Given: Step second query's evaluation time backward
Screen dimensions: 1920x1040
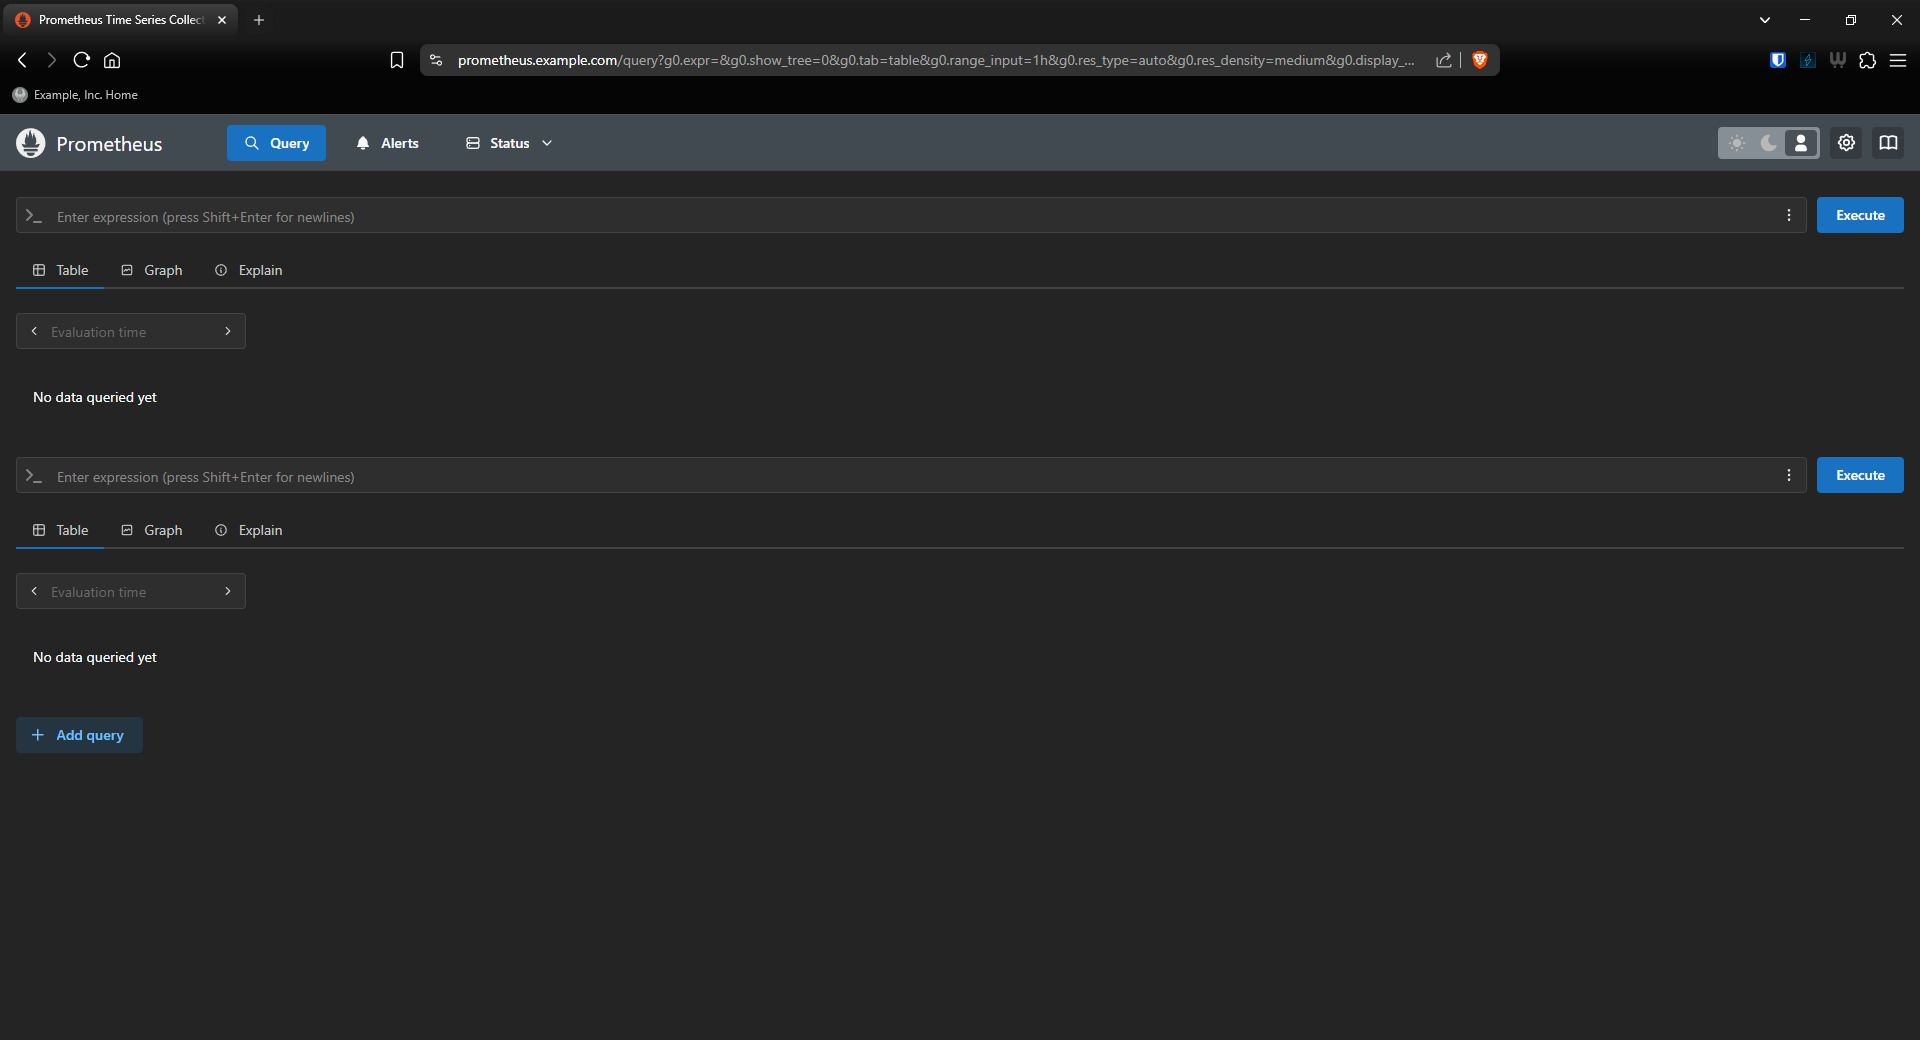Looking at the screenshot, I should (34, 591).
